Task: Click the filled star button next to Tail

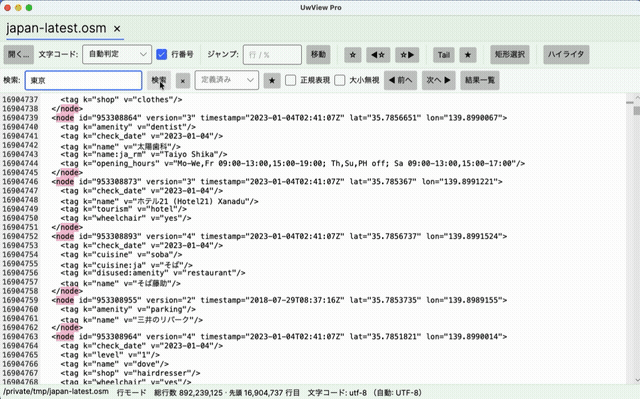Action: pyautogui.click(x=468, y=55)
